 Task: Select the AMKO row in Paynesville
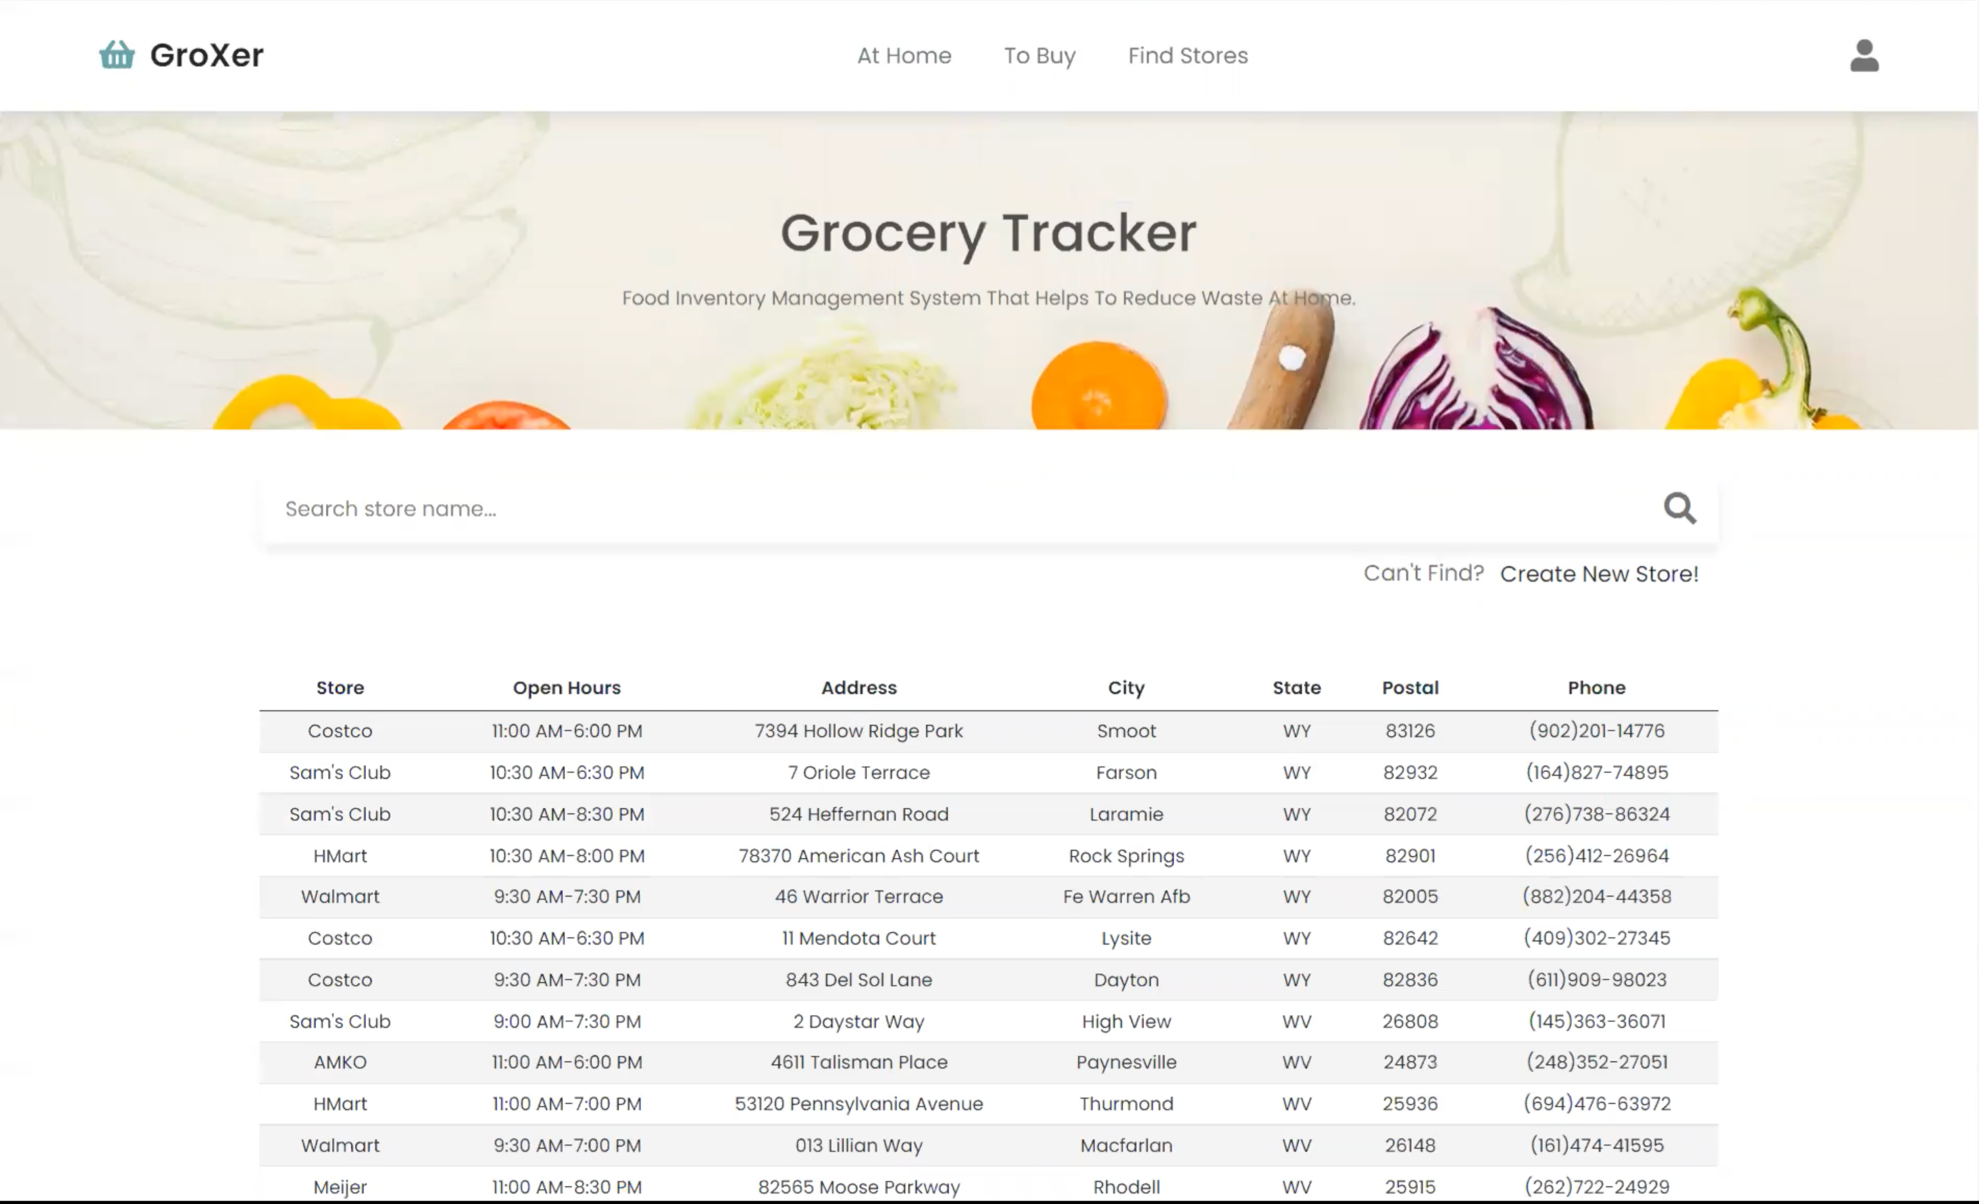pos(340,1062)
